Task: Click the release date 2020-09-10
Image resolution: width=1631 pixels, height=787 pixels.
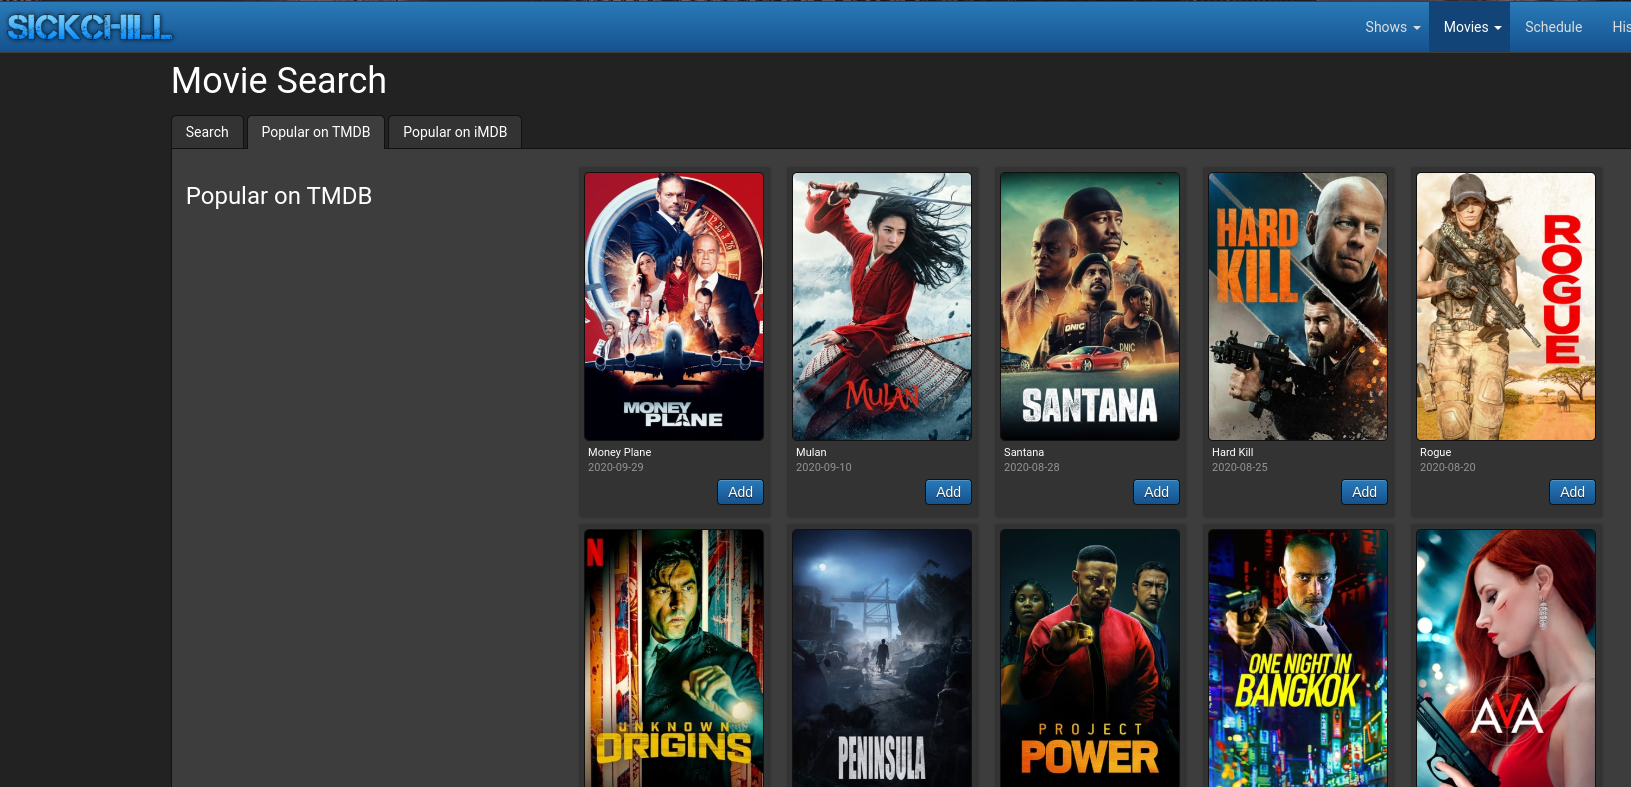Action: pos(824,467)
